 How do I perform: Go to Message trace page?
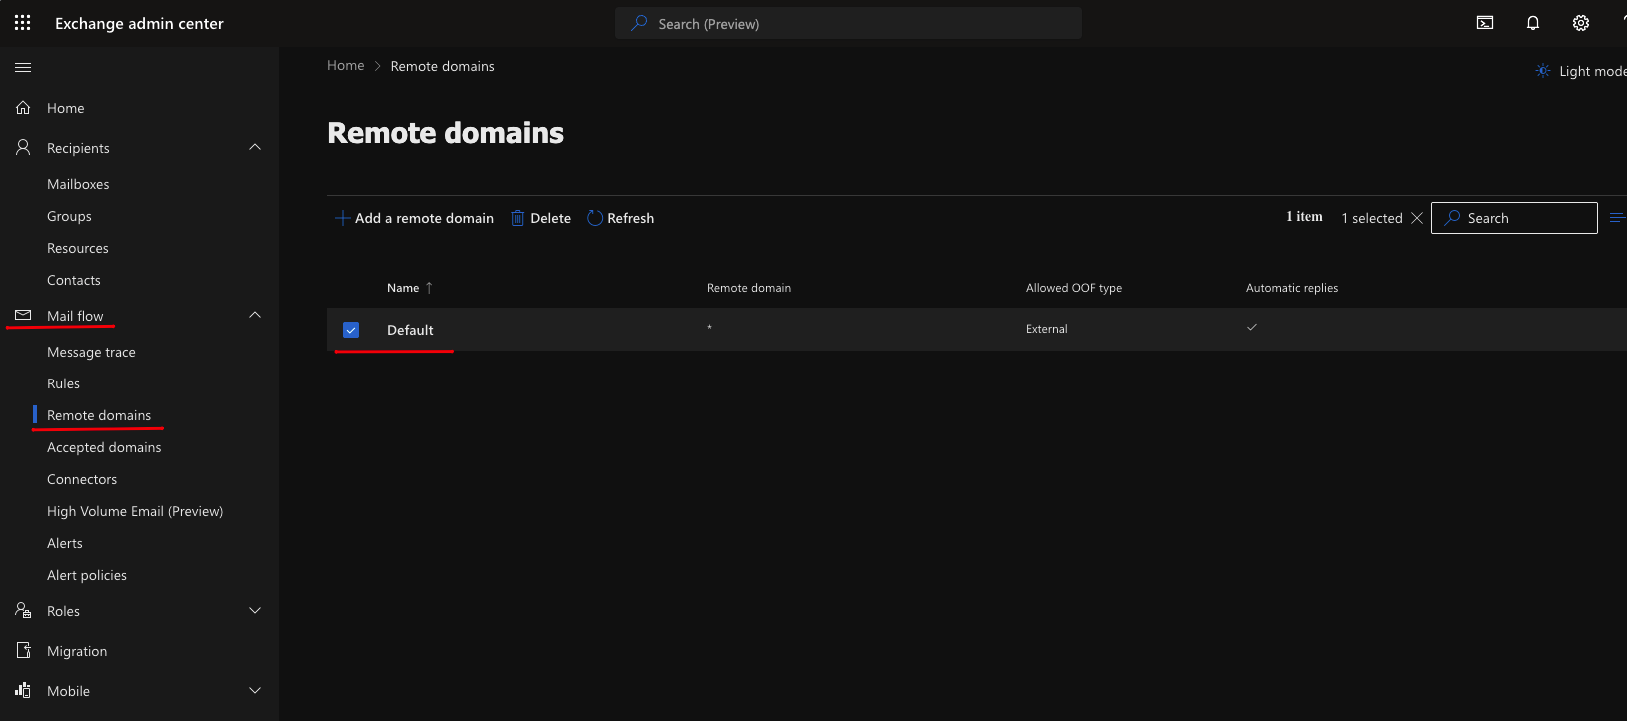91,352
